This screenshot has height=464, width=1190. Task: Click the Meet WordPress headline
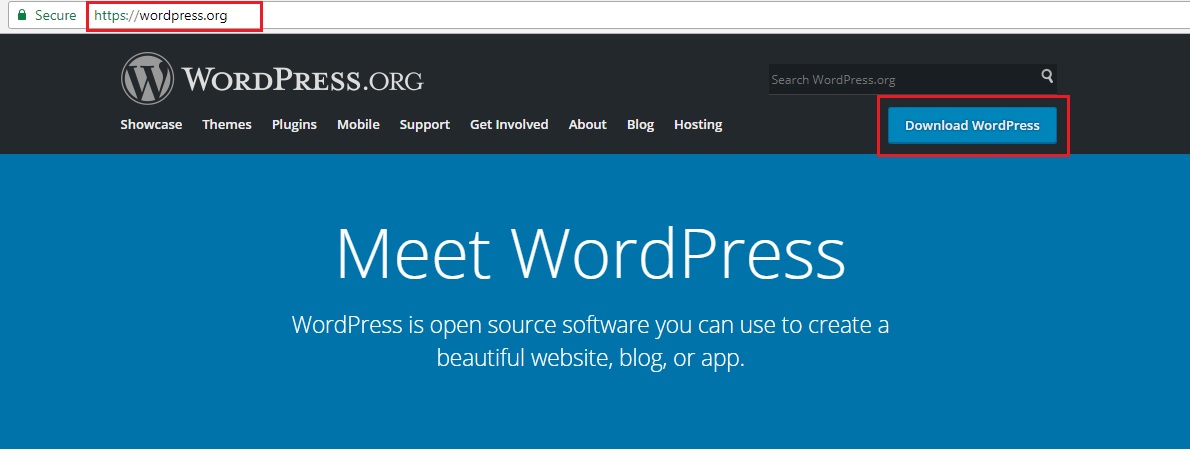pos(590,253)
